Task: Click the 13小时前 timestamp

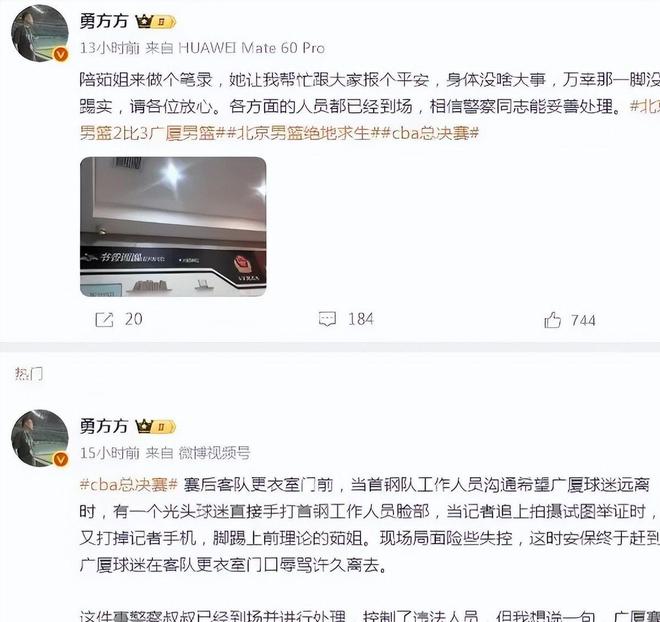Action: point(109,48)
